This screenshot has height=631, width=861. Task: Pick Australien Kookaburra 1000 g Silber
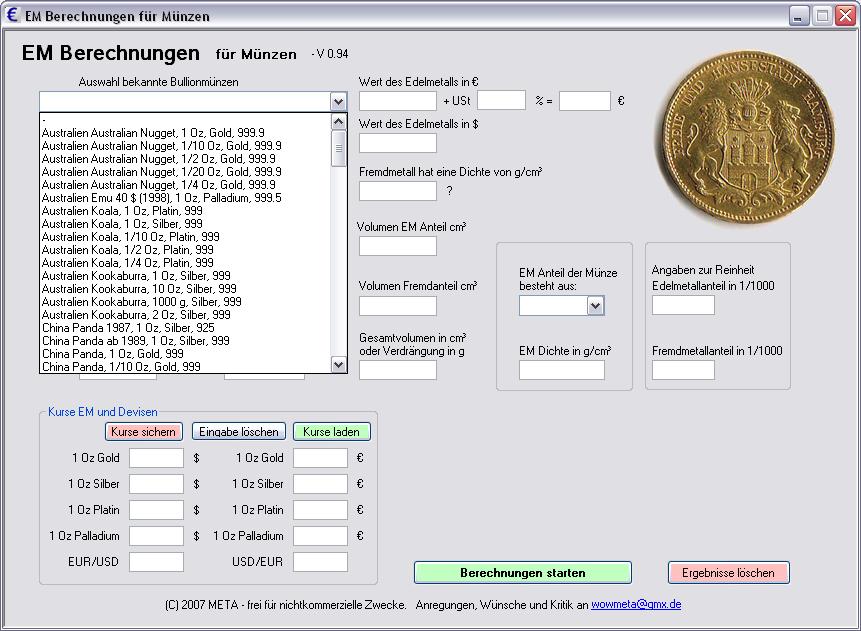coord(141,302)
